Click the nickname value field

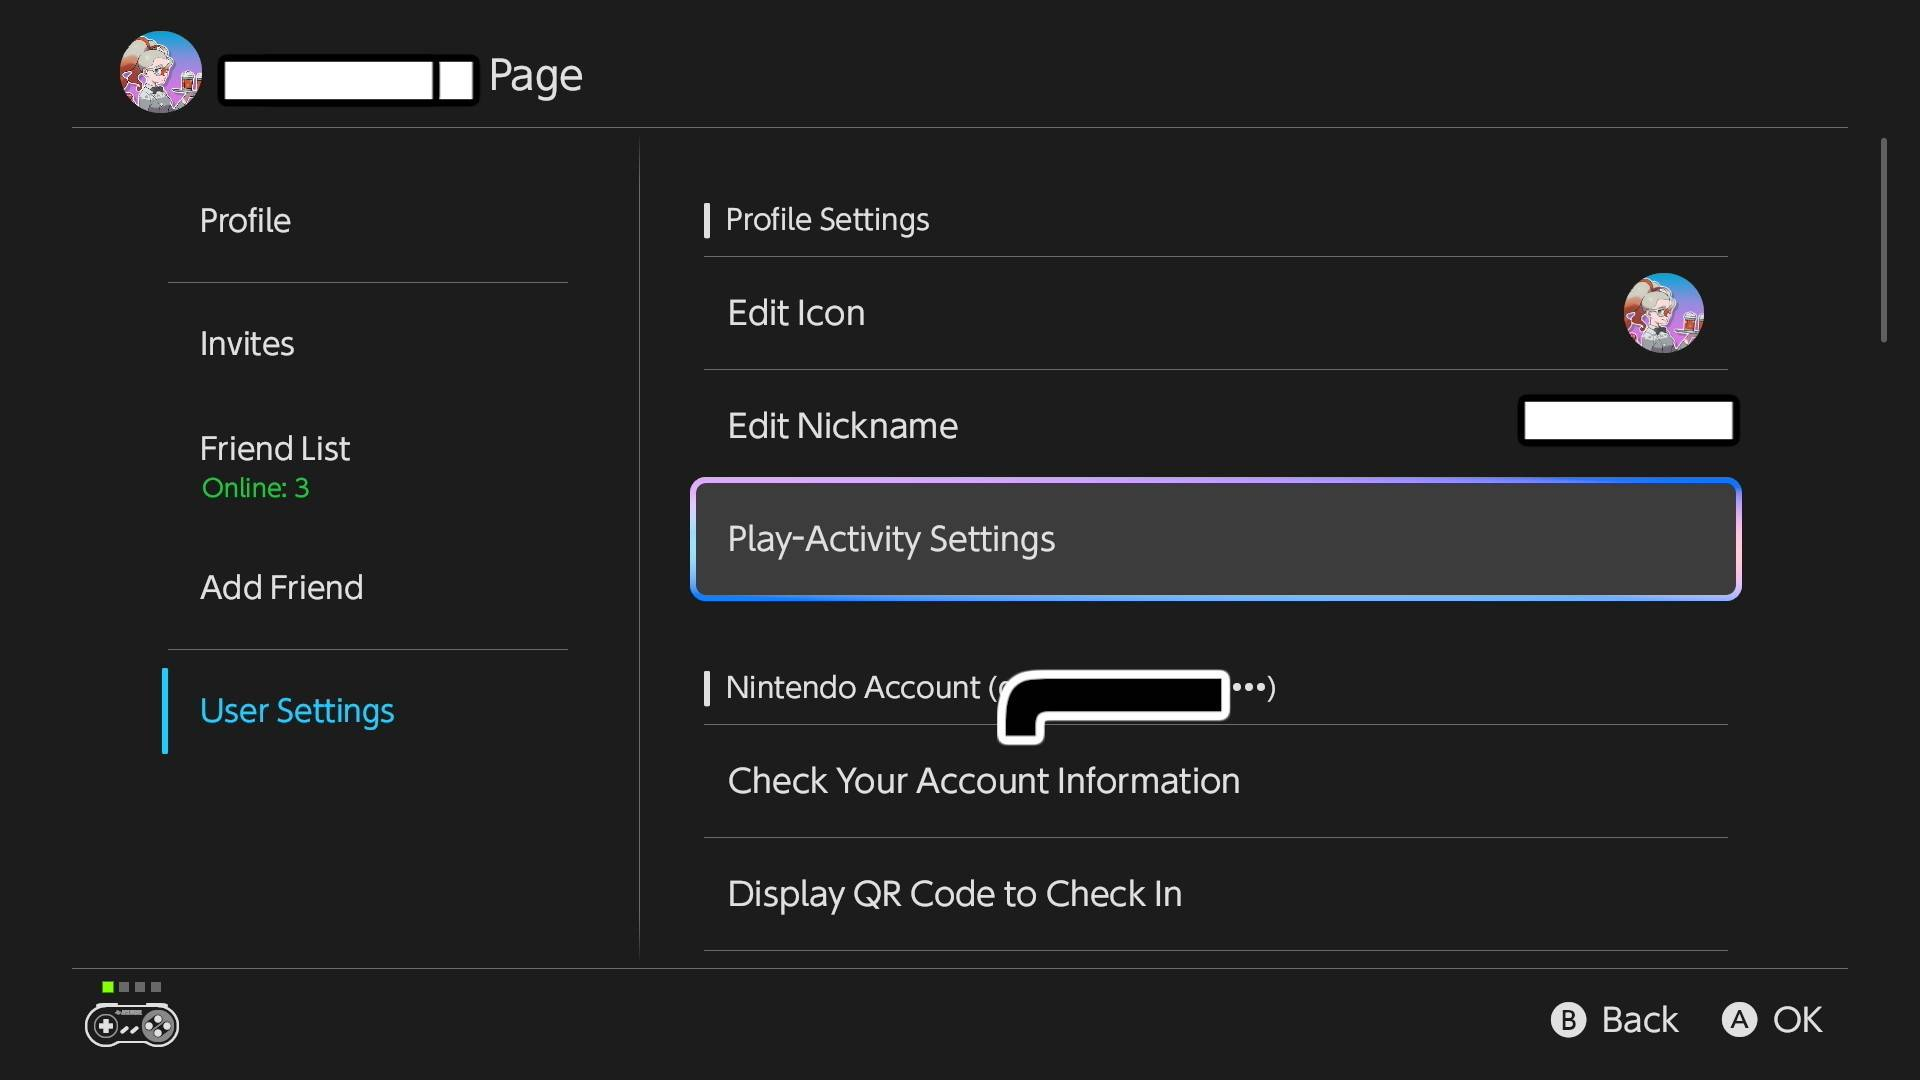1628,421
